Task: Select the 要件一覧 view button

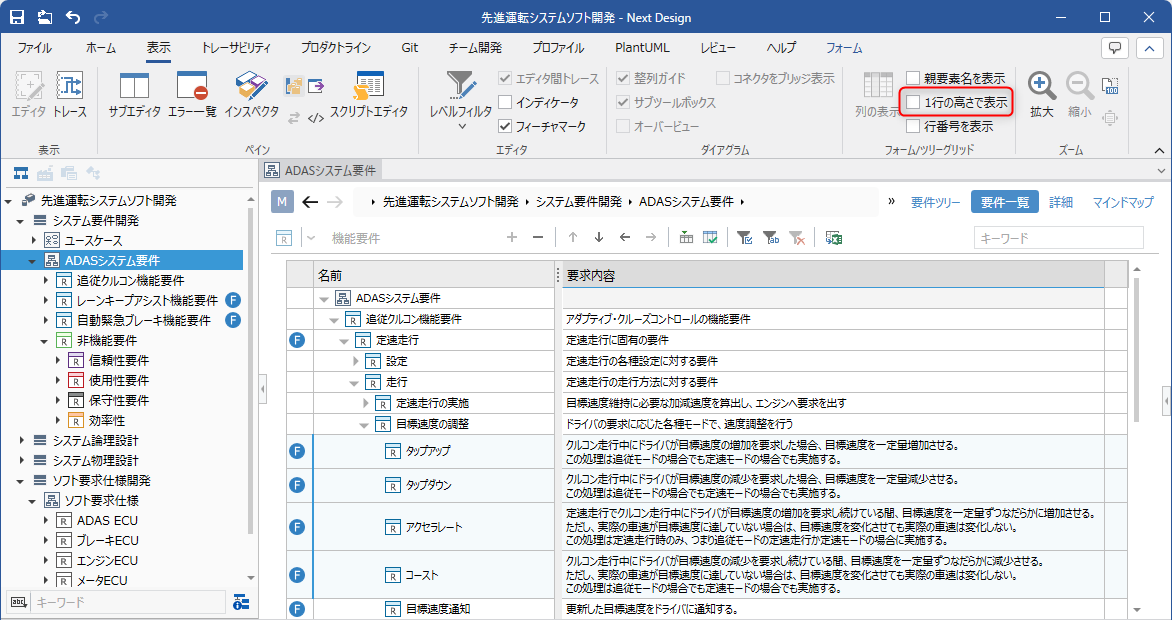Action: pos(1005,202)
